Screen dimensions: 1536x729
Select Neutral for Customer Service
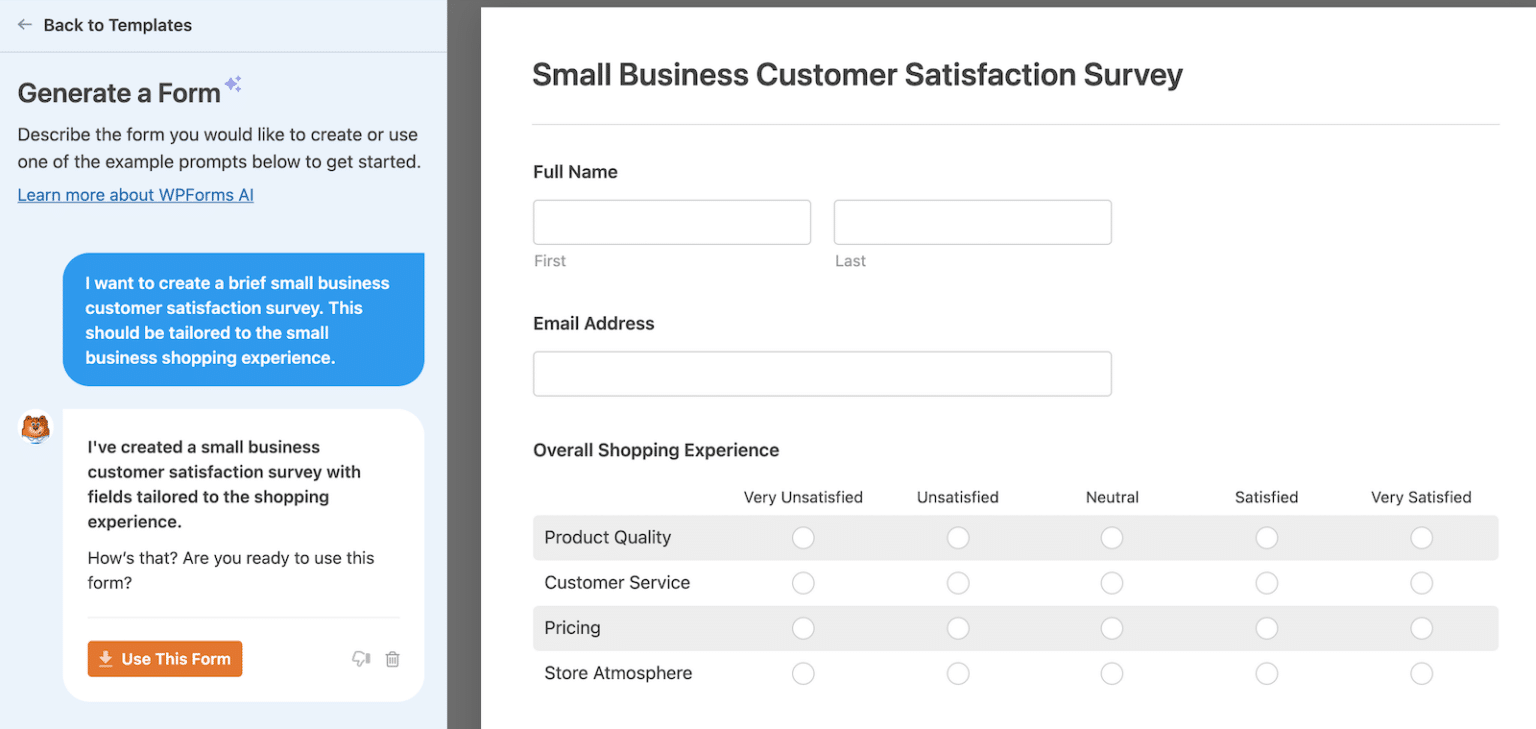[1112, 583]
